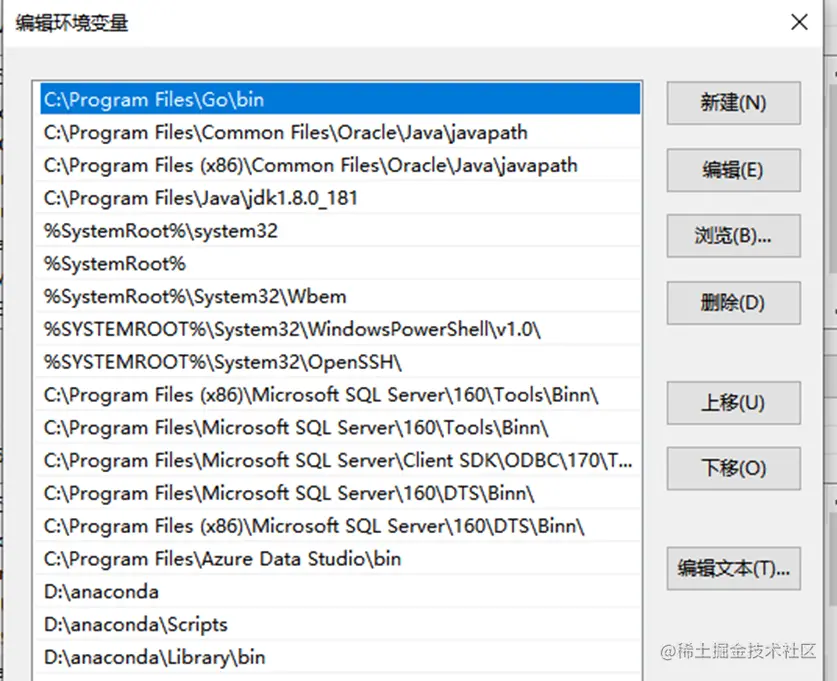Select C:\Program Files\Common Files\Oracle\Java\javapath entry
Screen dimensions: 837x681
click(x=340, y=132)
